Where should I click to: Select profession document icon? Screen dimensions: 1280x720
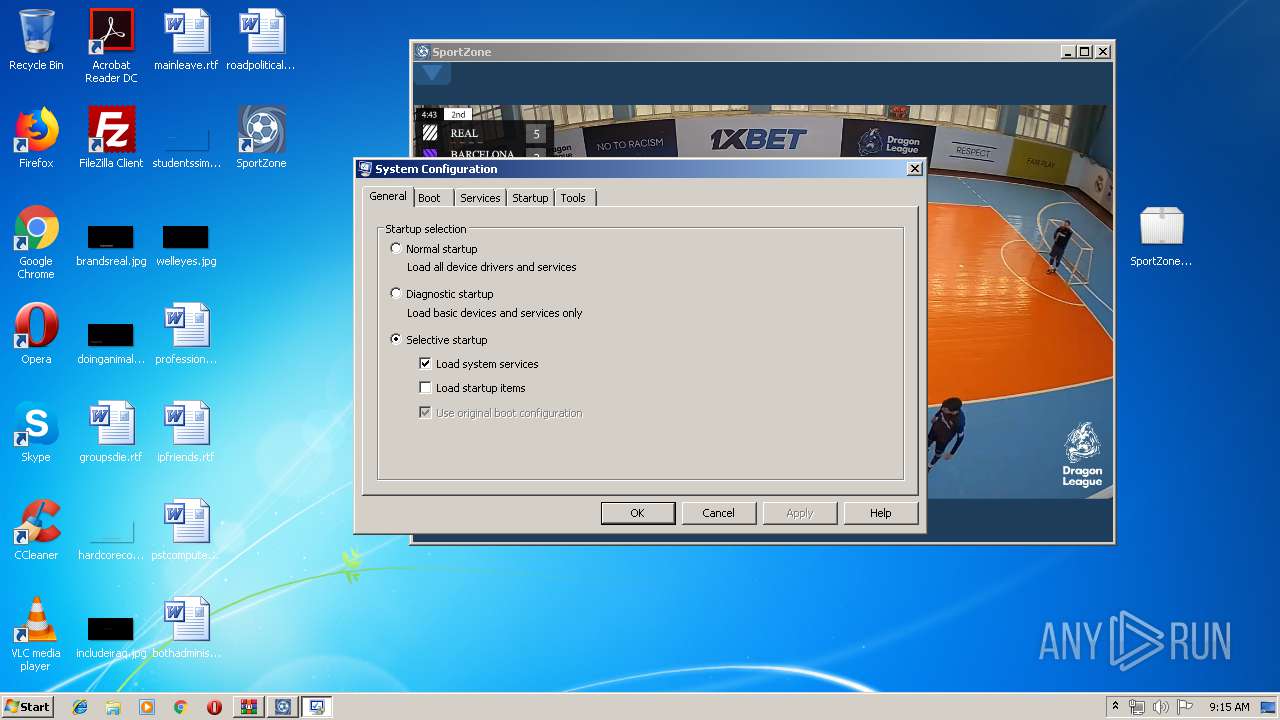(x=186, y=334)
